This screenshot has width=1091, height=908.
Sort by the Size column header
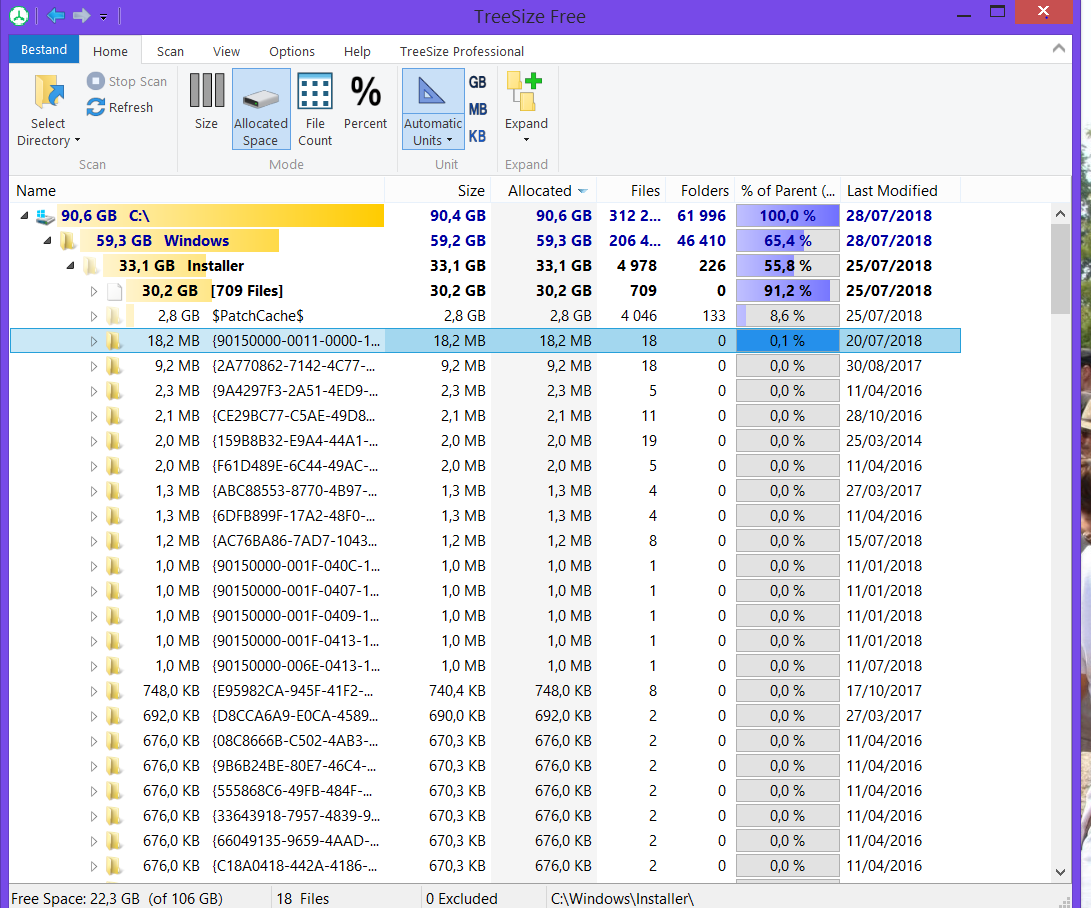[x=438, y=191]
